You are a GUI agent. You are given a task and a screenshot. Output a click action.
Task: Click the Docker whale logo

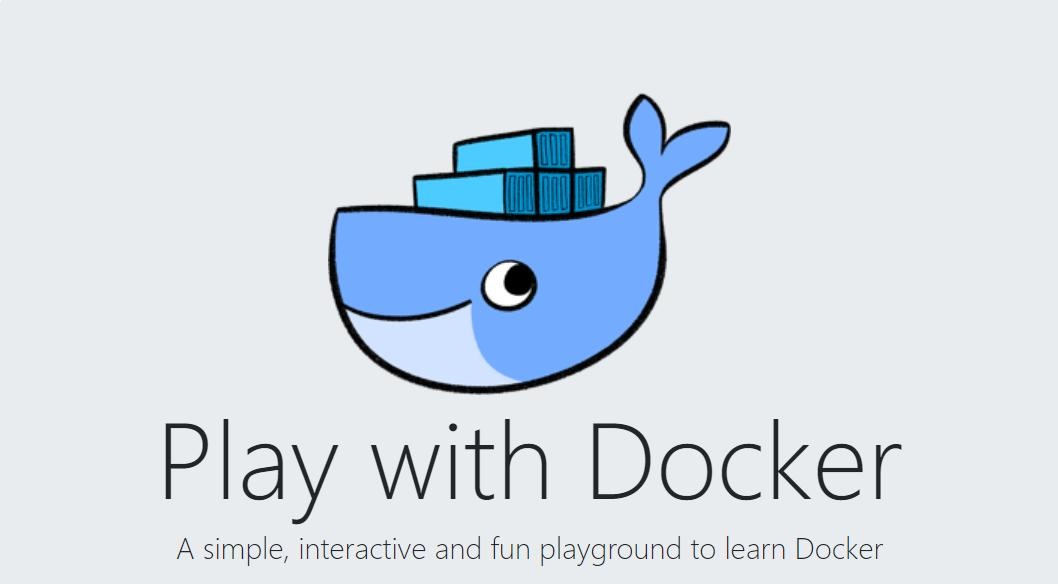point(530,243)
